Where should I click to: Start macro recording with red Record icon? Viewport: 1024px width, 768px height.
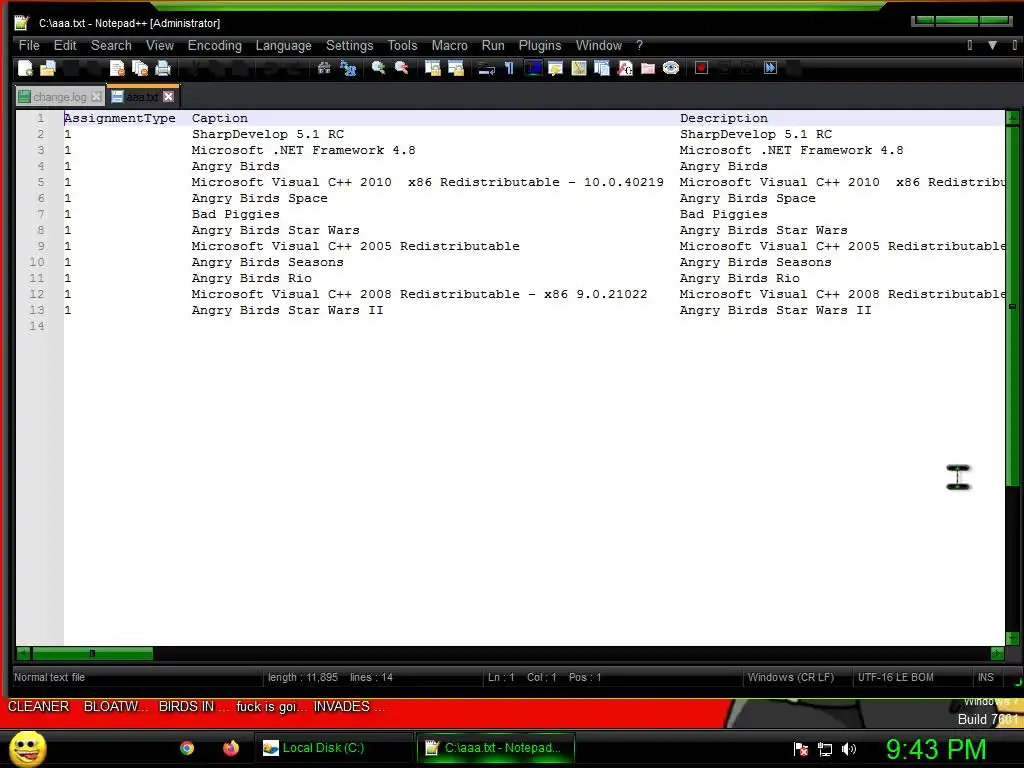click(x=701, y=68)
